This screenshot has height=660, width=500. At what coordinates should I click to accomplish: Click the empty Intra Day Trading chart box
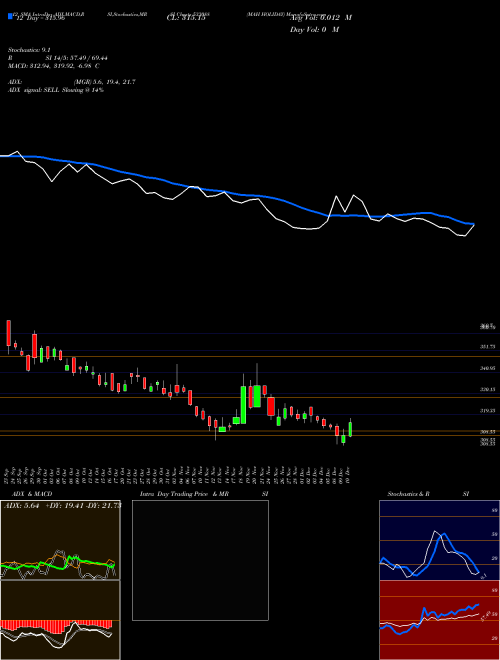[200, 560]
